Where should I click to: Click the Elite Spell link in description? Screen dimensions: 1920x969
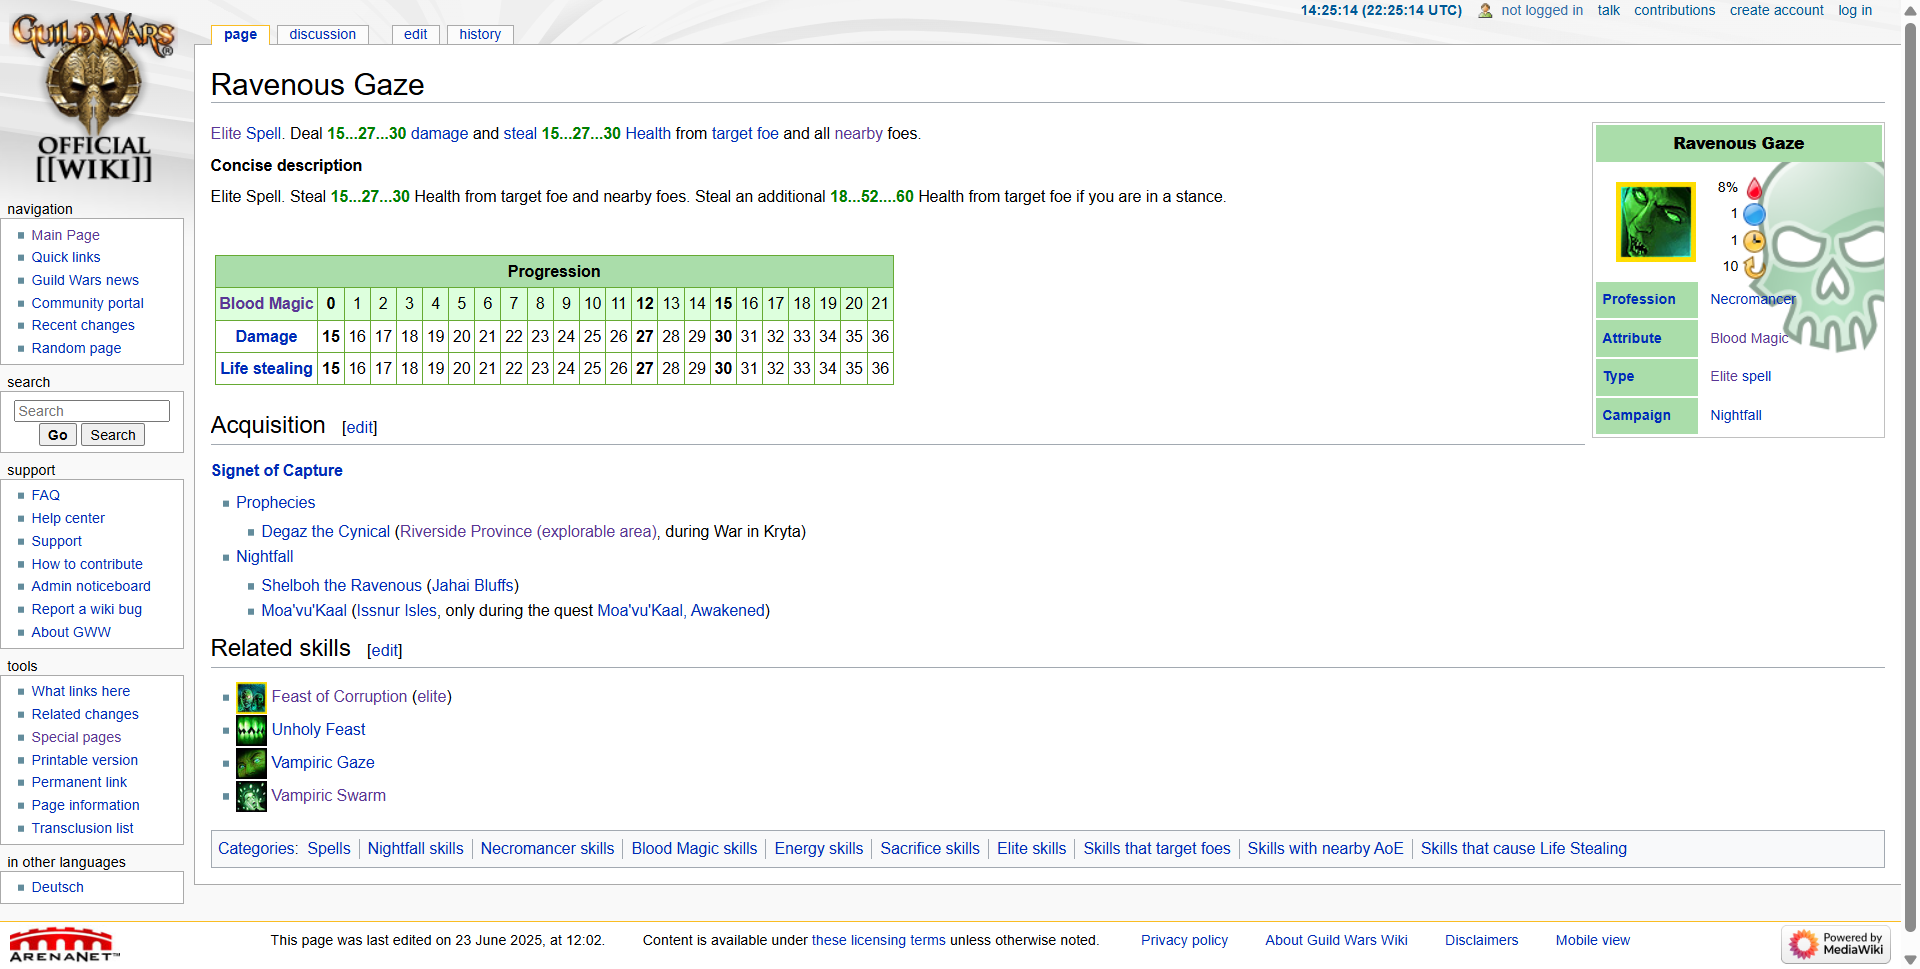[246, 134]
